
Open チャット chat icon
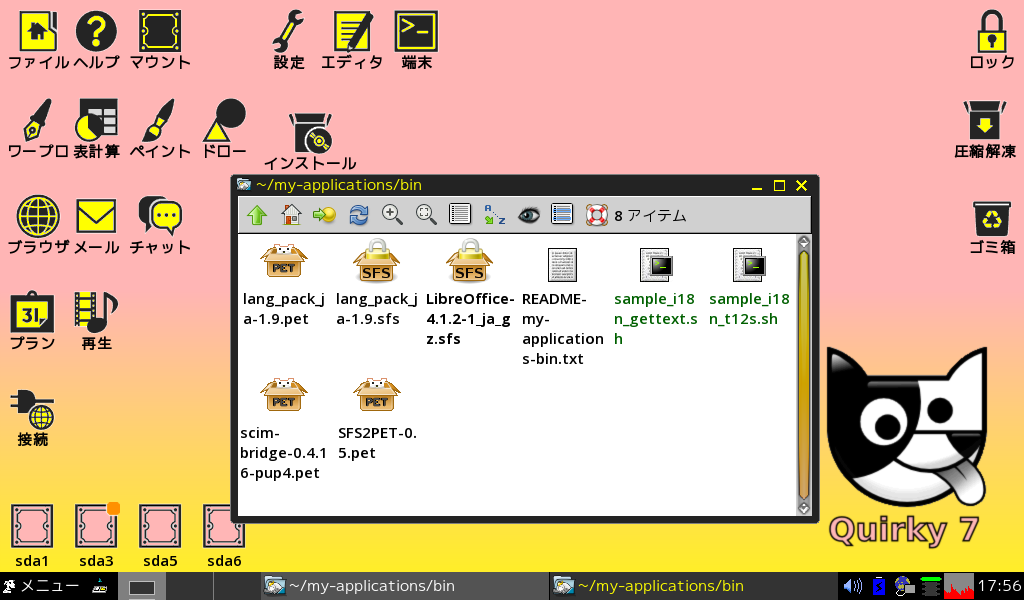click(160, 225)
